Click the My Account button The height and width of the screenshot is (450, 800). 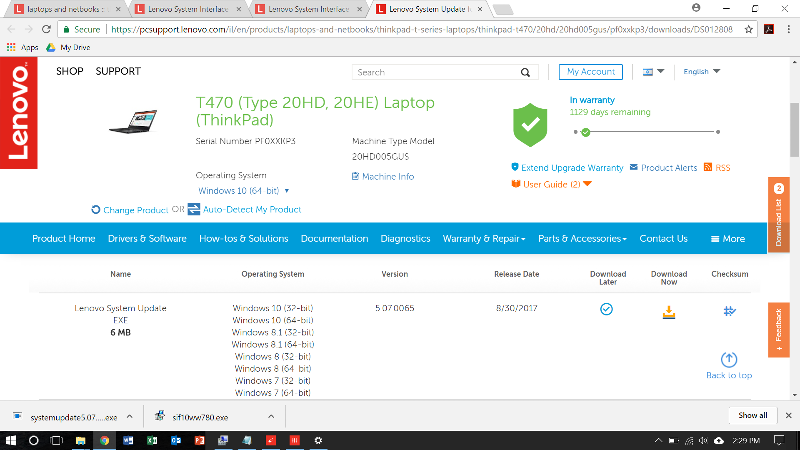[591, 72]
